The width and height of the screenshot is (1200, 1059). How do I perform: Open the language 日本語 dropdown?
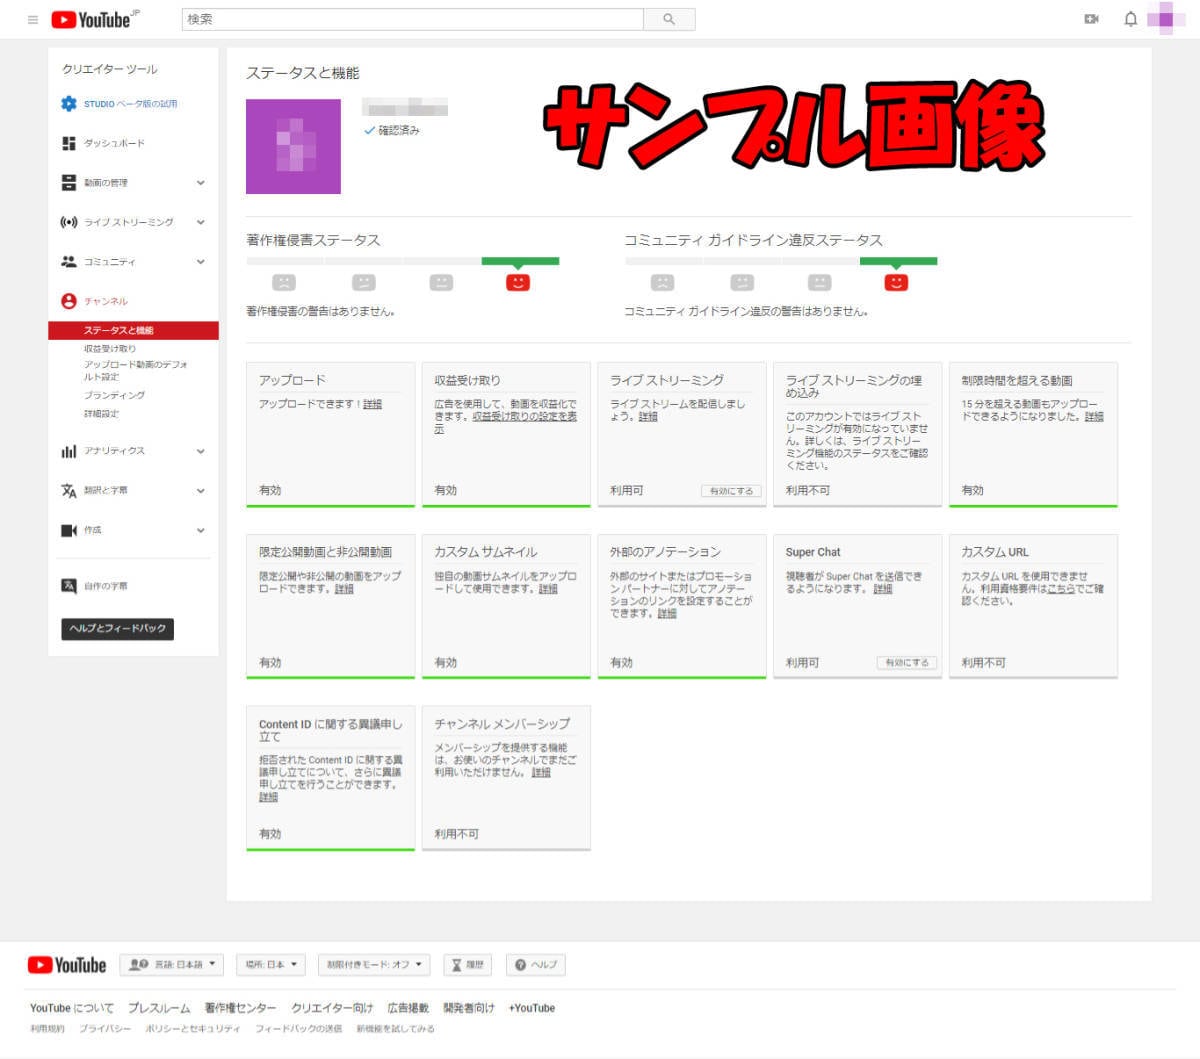172,965
